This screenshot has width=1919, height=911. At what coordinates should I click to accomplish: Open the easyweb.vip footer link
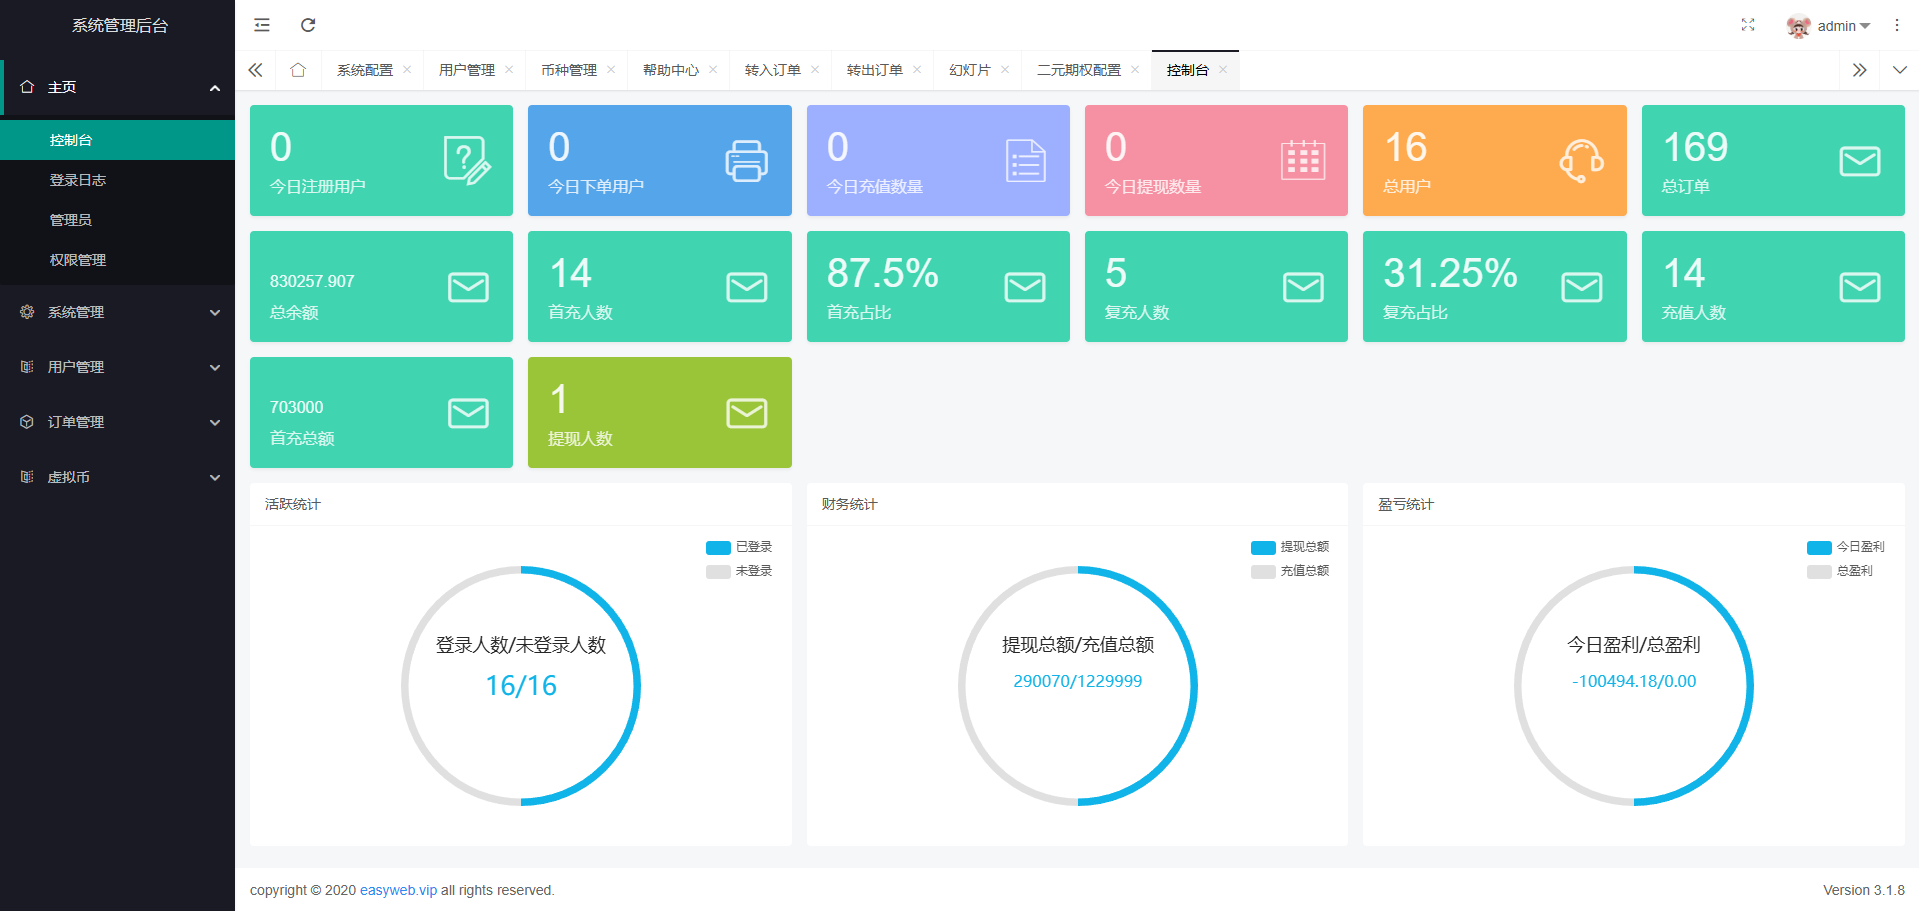[398, 890]
